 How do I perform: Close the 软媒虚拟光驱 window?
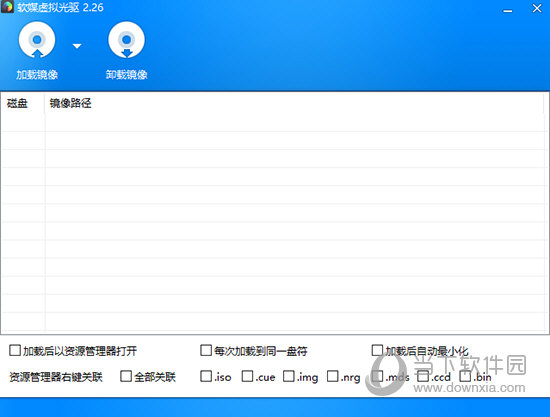[x=537, y=8]
